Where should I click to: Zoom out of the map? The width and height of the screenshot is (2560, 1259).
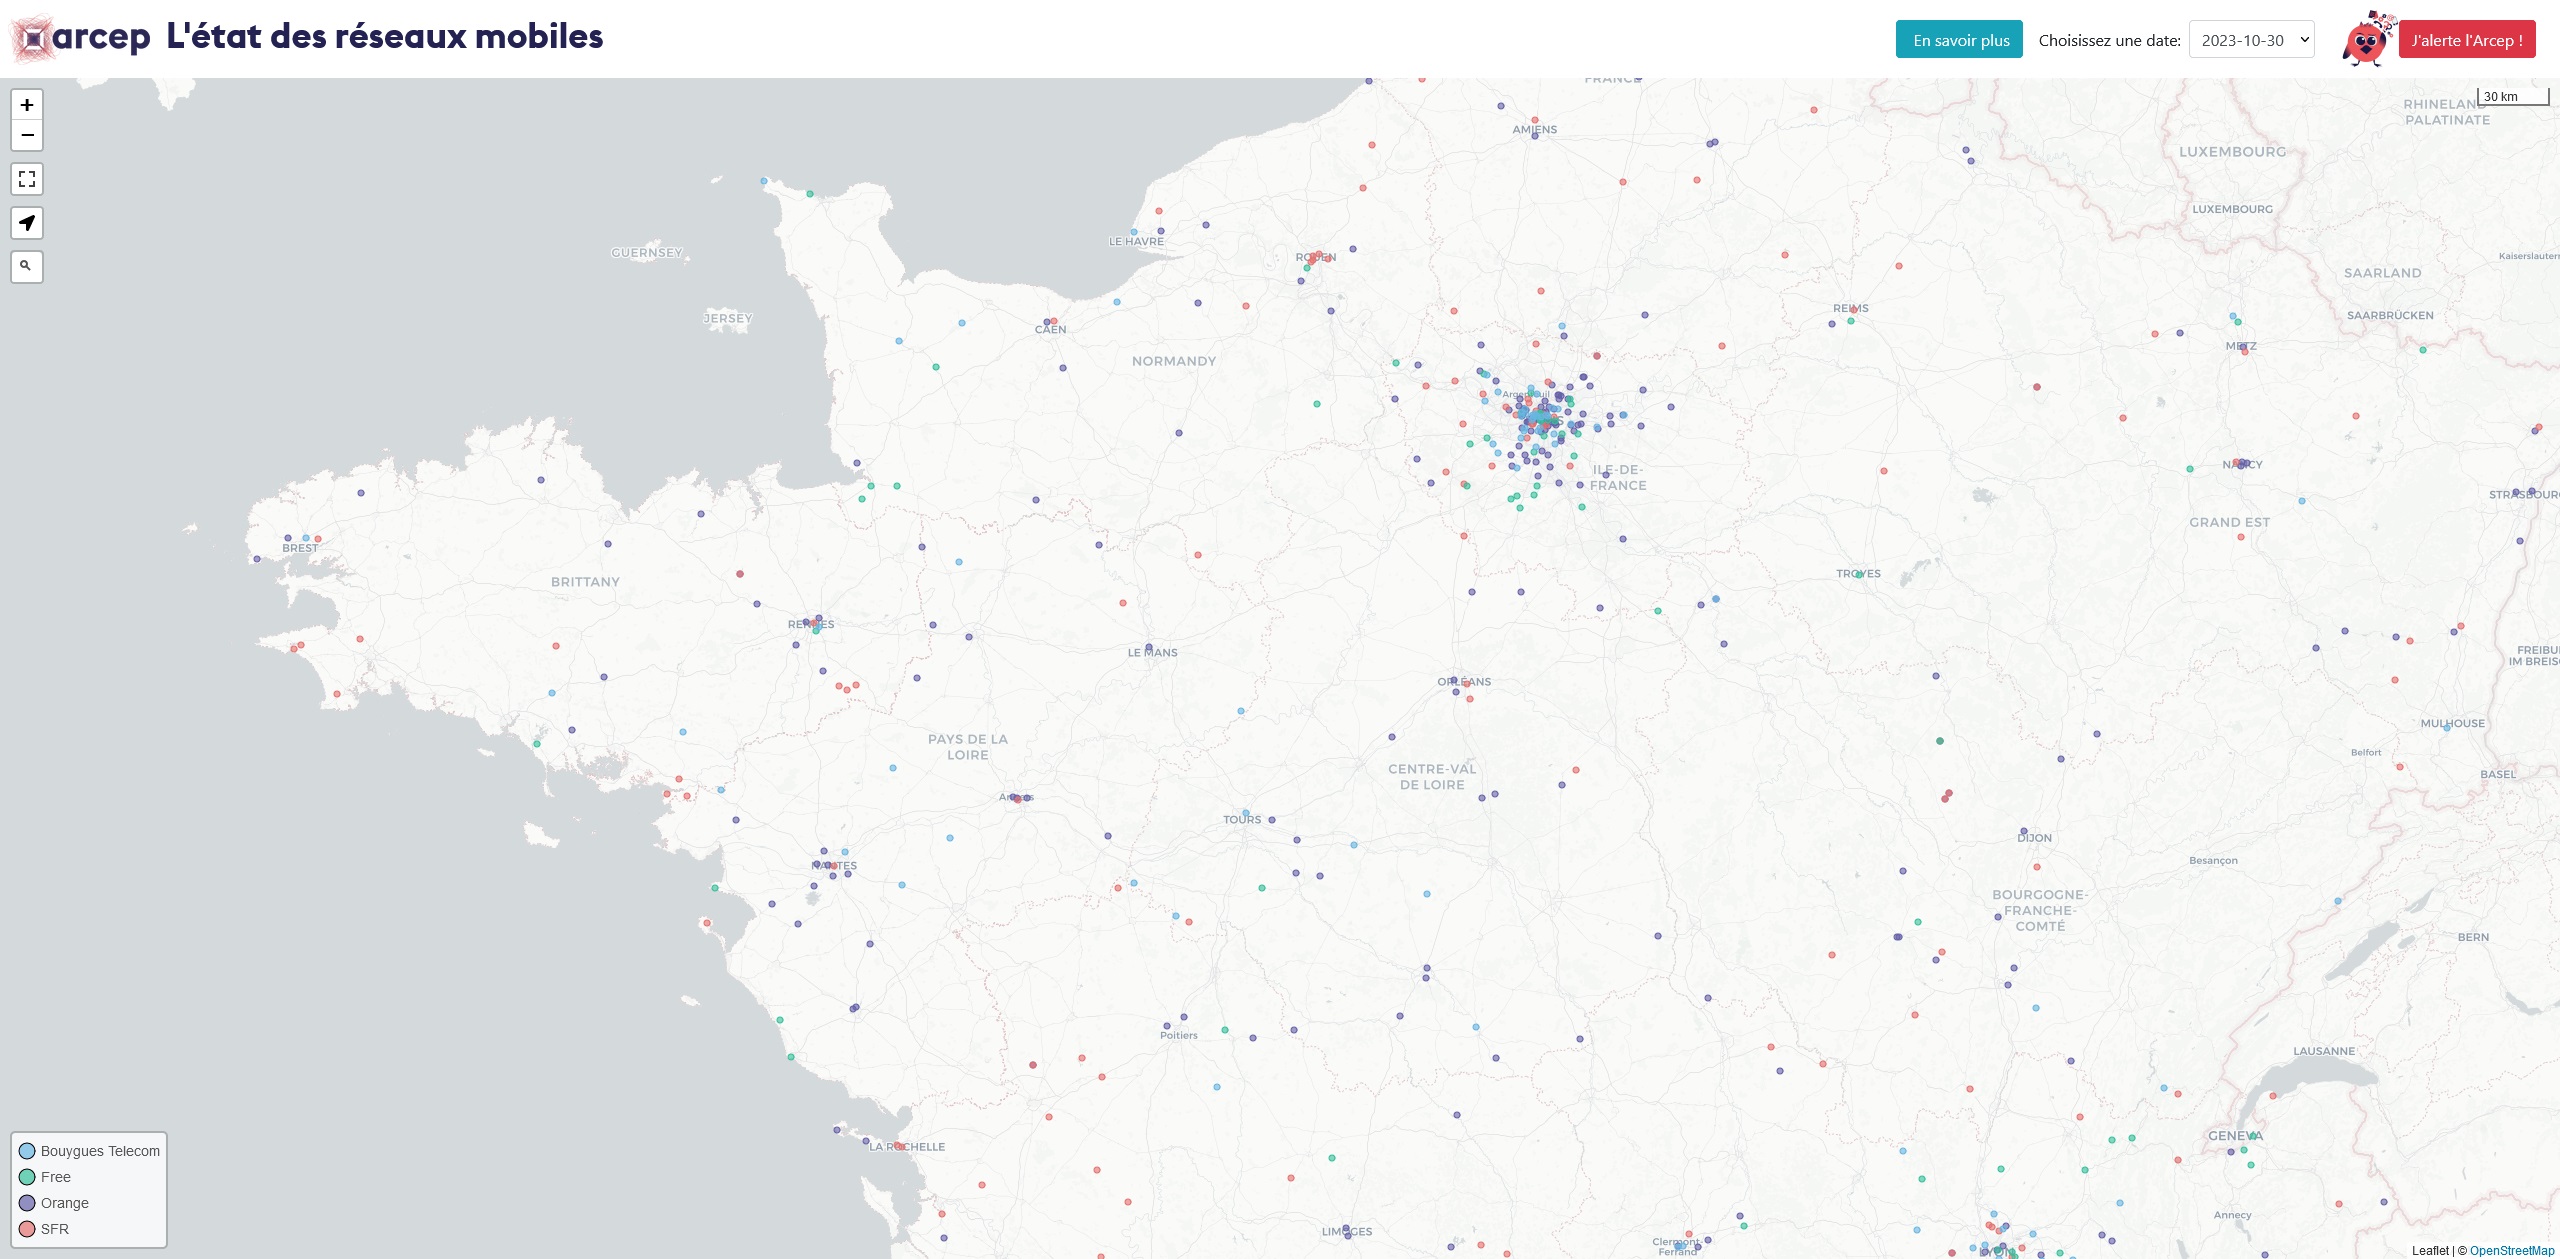[27, 135]
